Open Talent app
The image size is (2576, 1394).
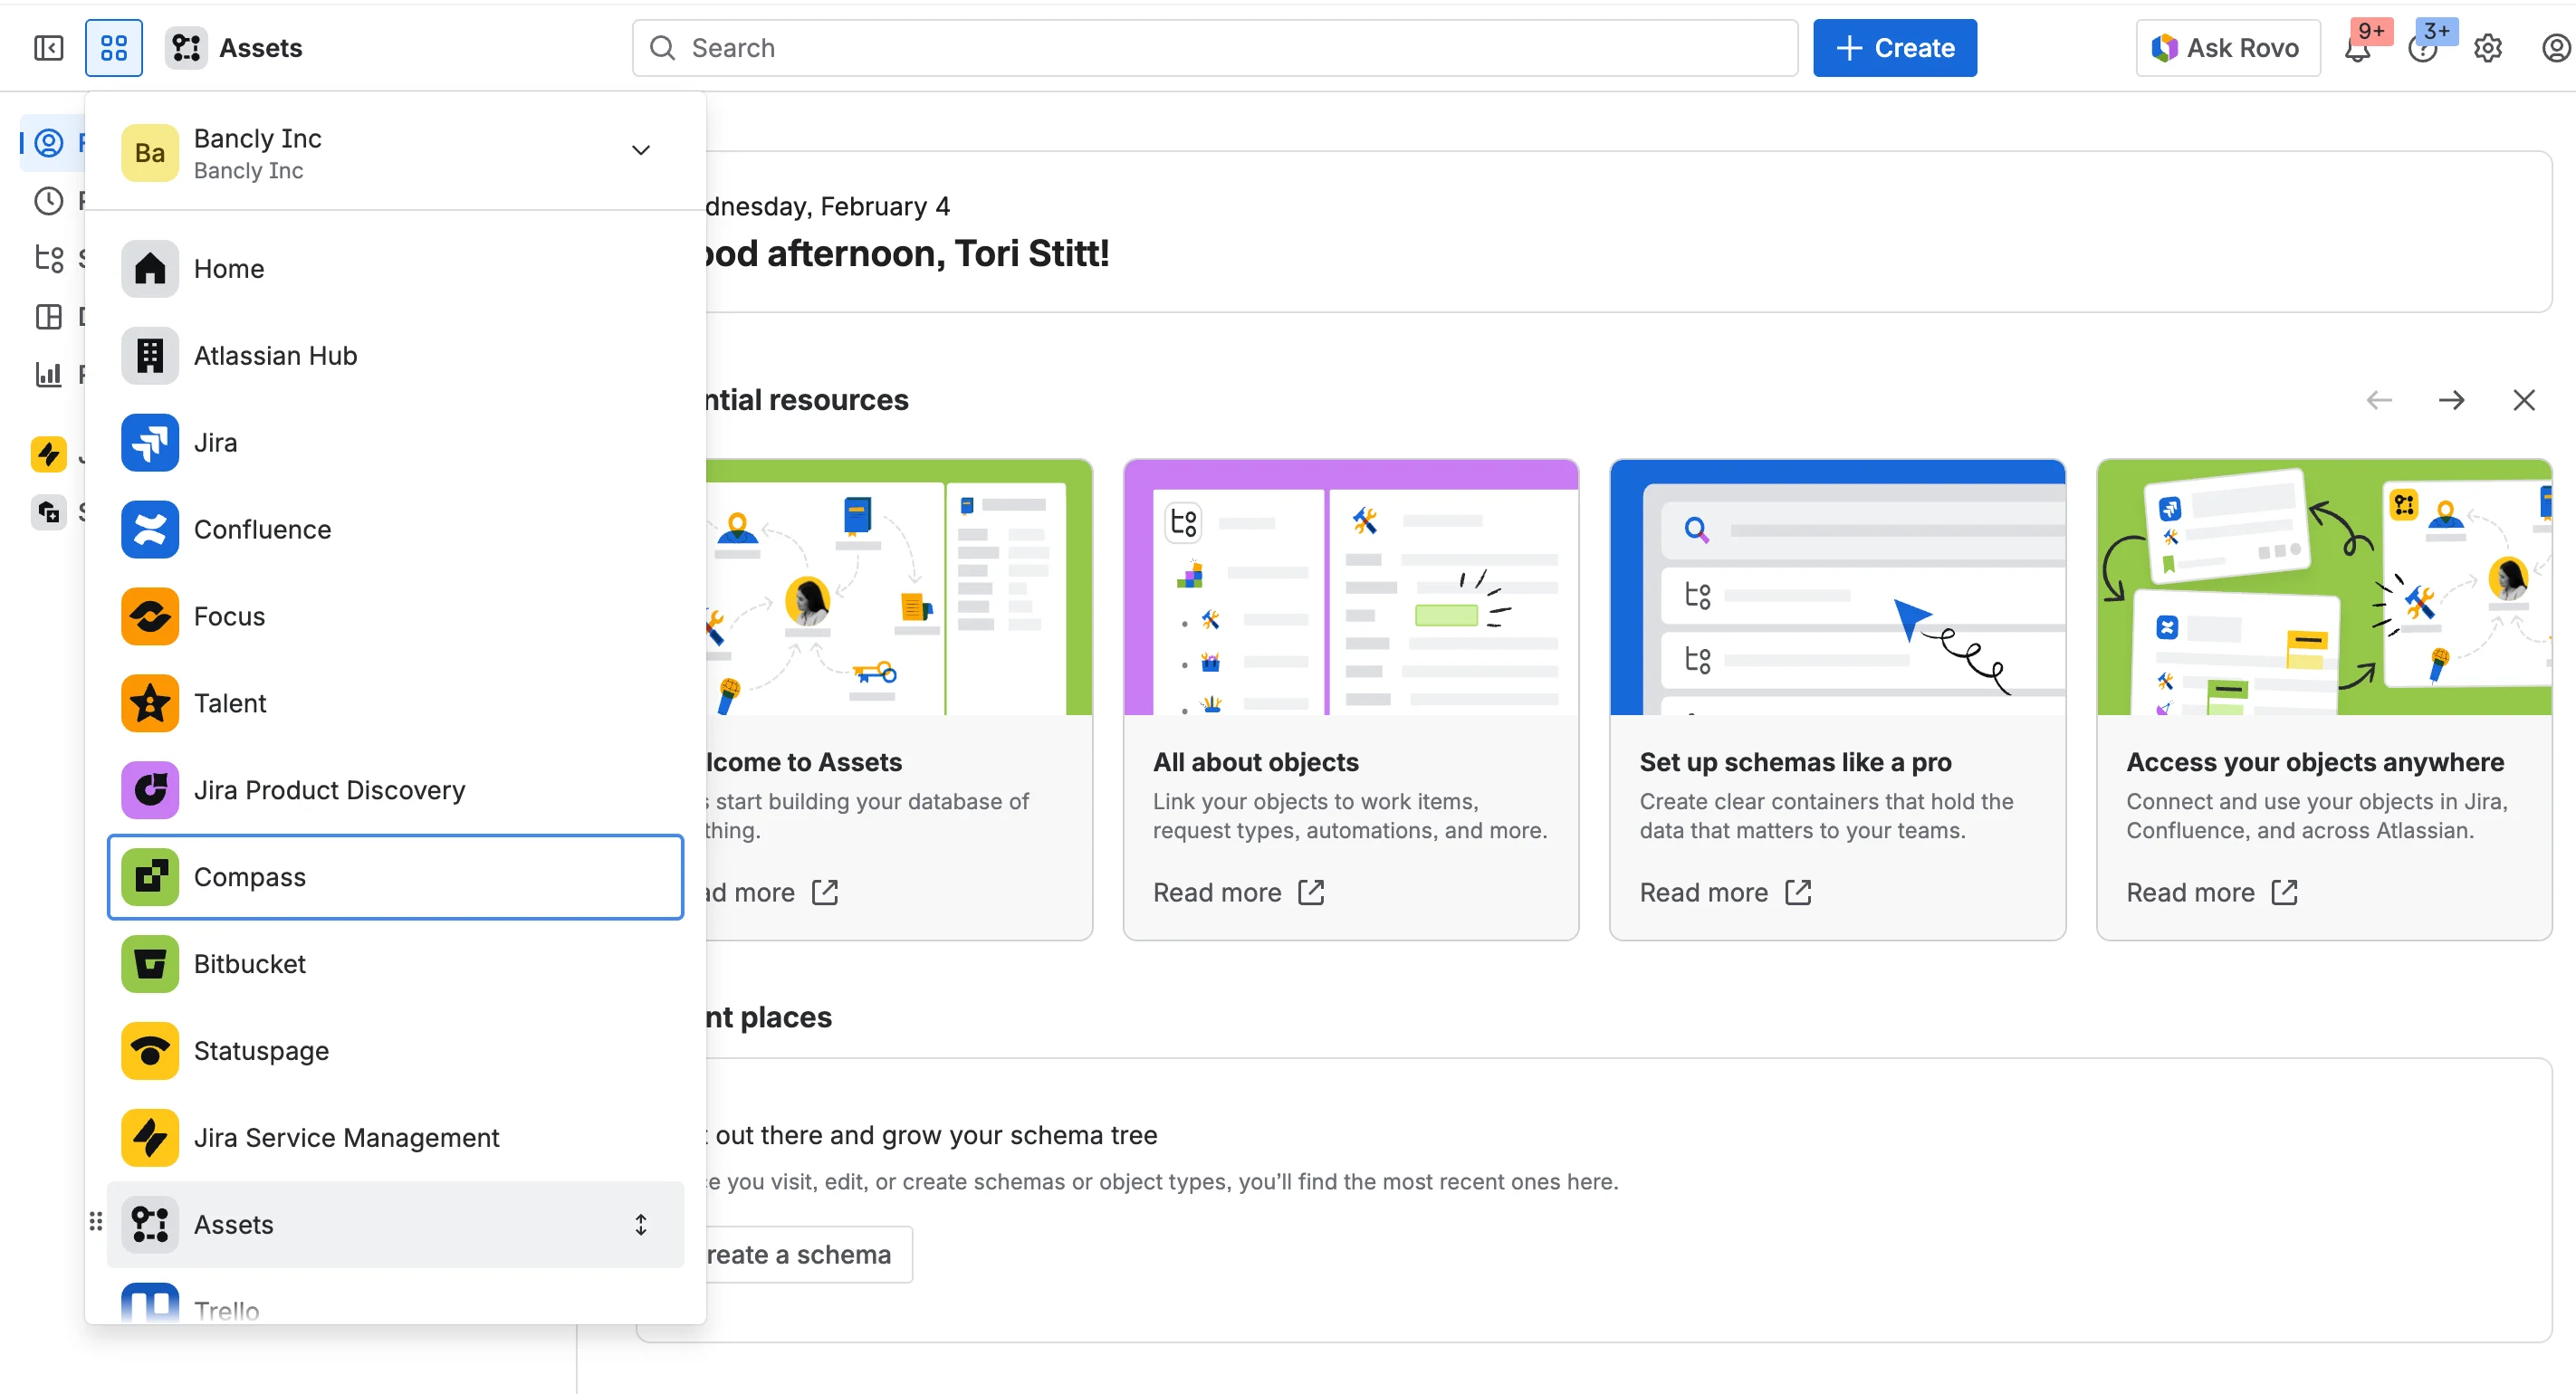click(396, 703)
